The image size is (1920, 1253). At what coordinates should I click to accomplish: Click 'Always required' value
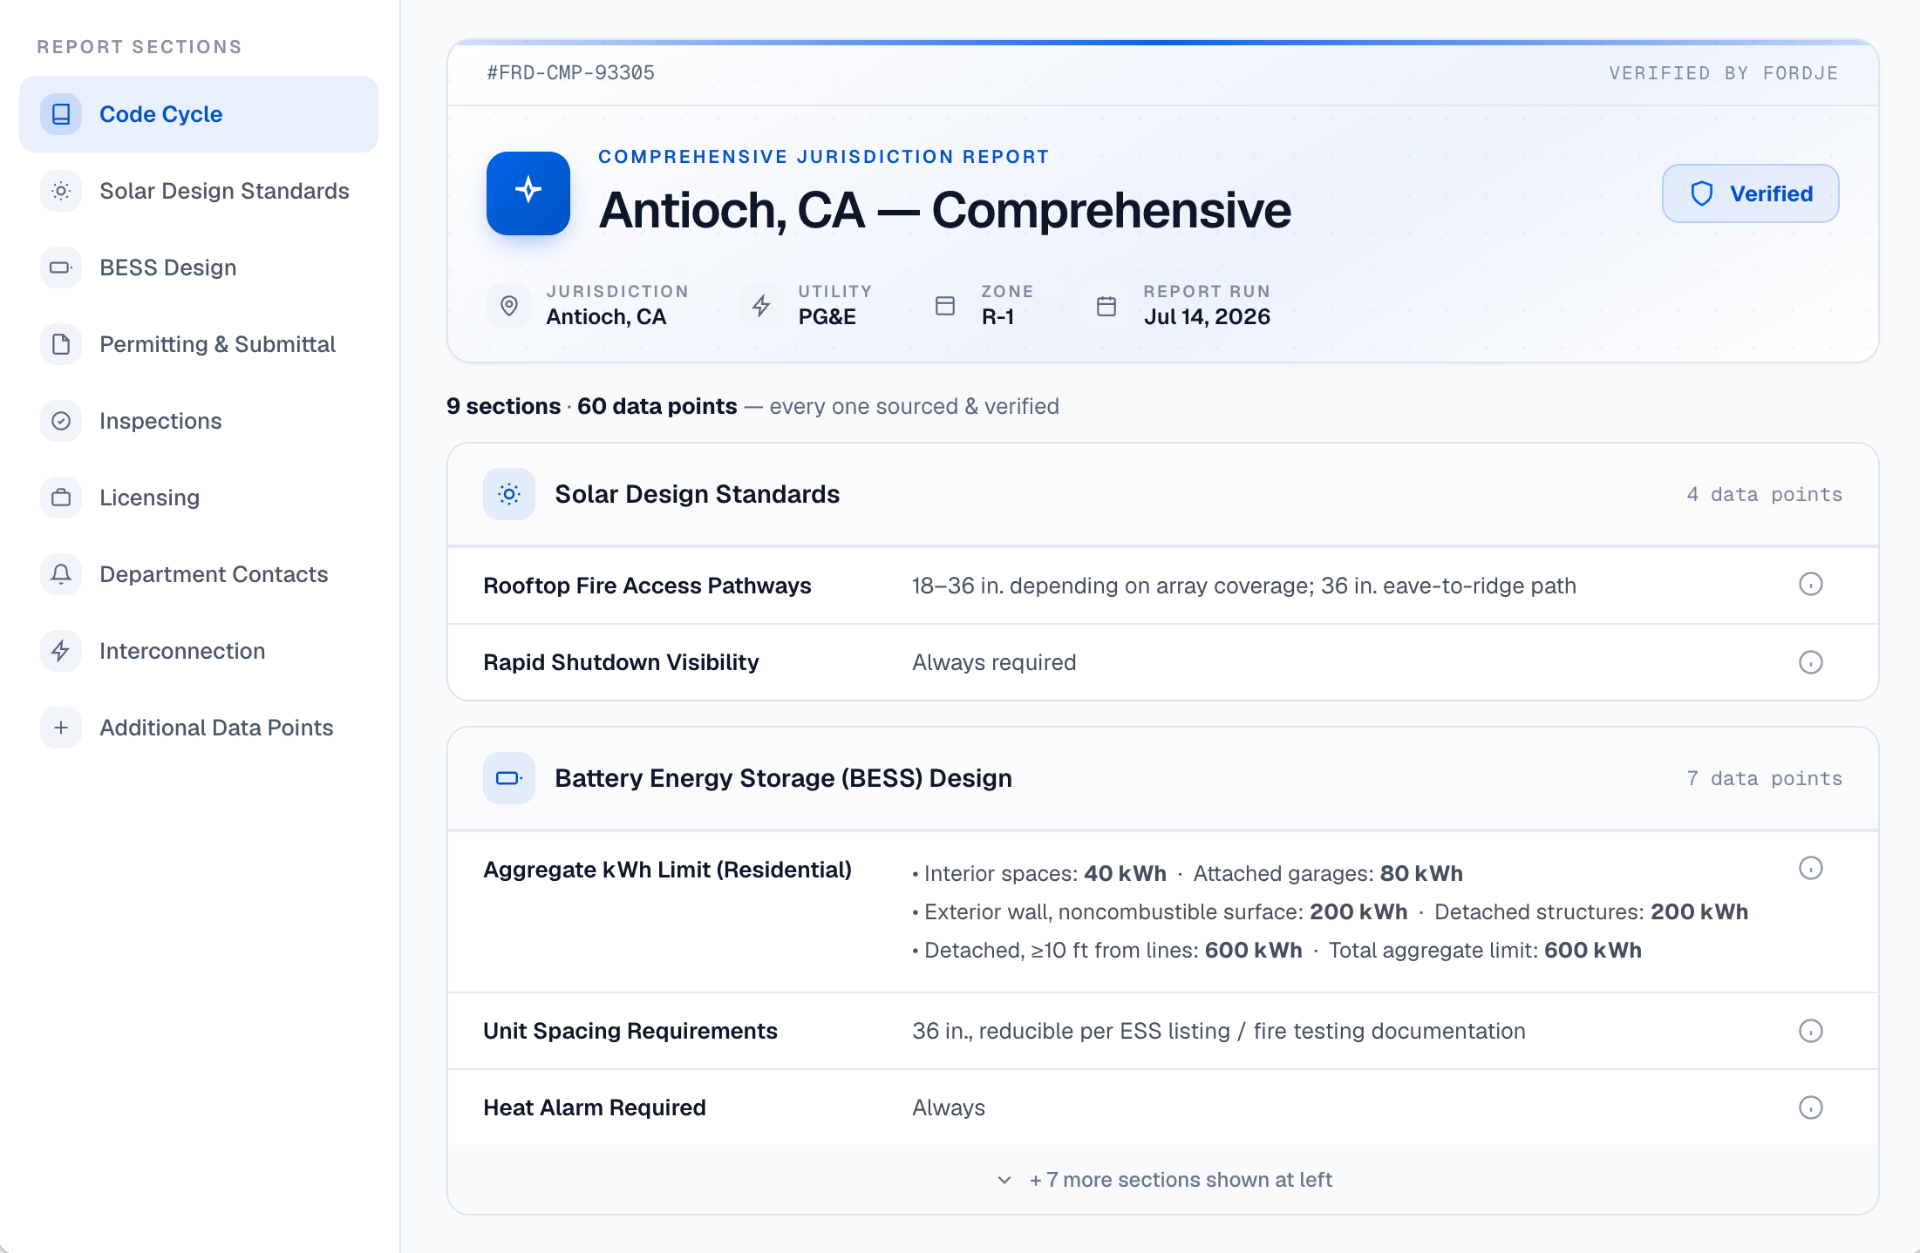(x=994, y=662)
